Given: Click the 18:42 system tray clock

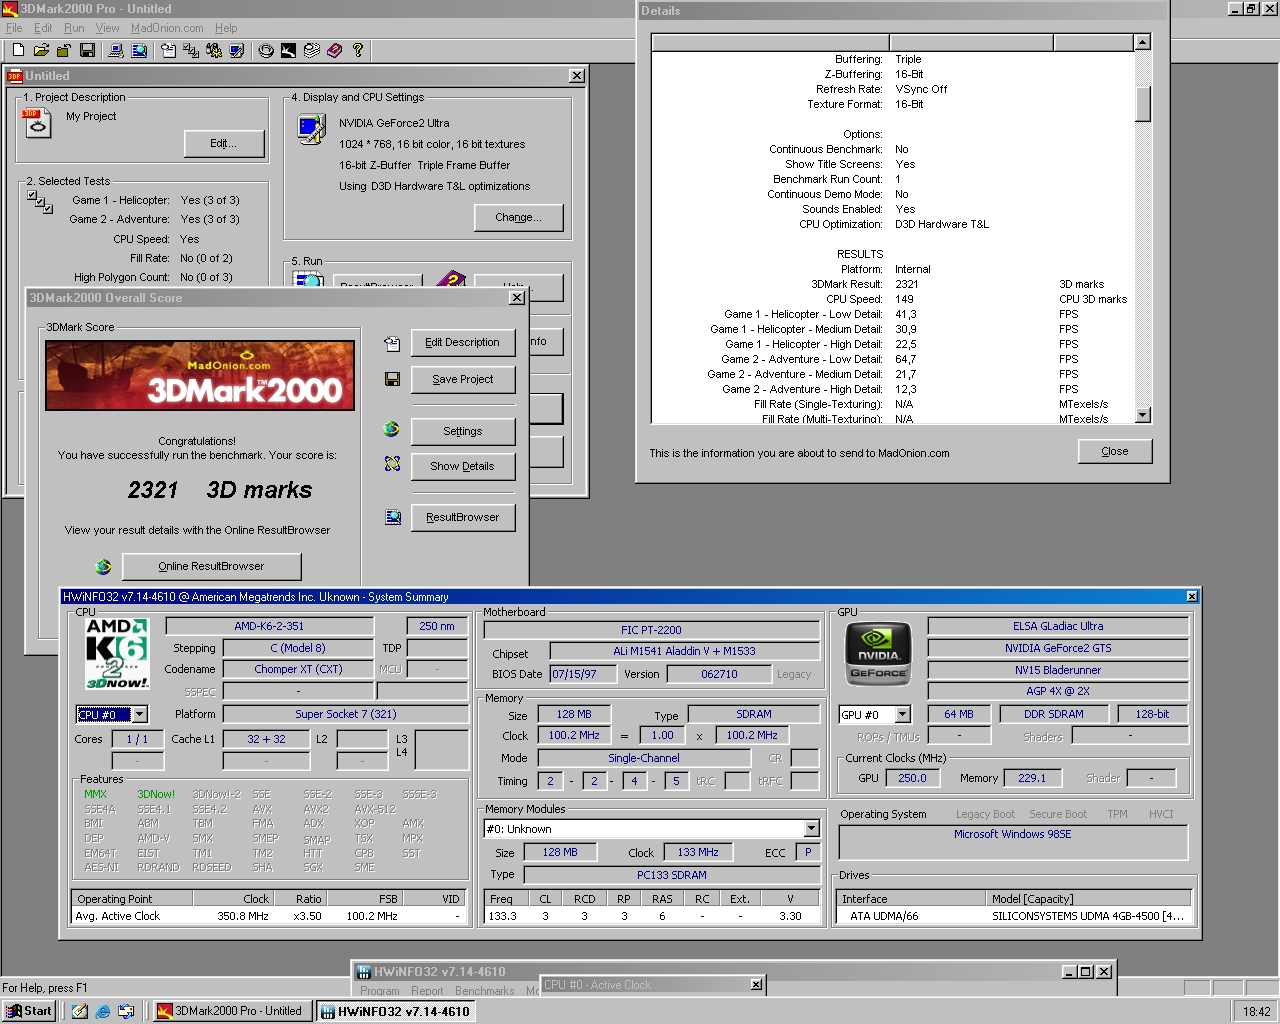Looking at the screenshot, I should click(1257, 1011).
